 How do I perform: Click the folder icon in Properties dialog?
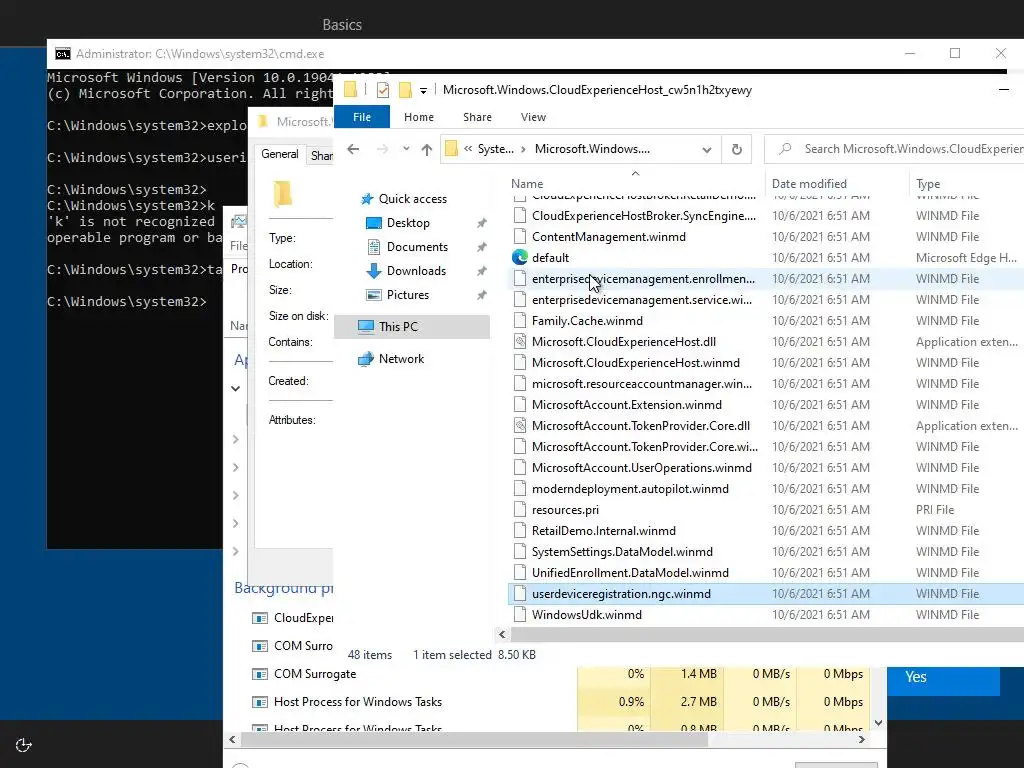[x=283, y=194]
